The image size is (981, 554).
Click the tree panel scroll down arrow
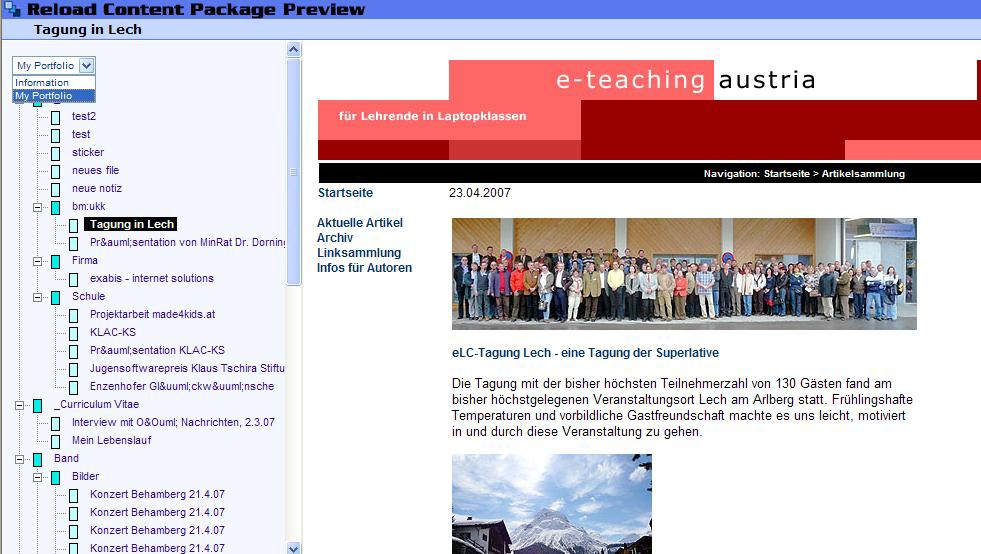coord(294,547)
